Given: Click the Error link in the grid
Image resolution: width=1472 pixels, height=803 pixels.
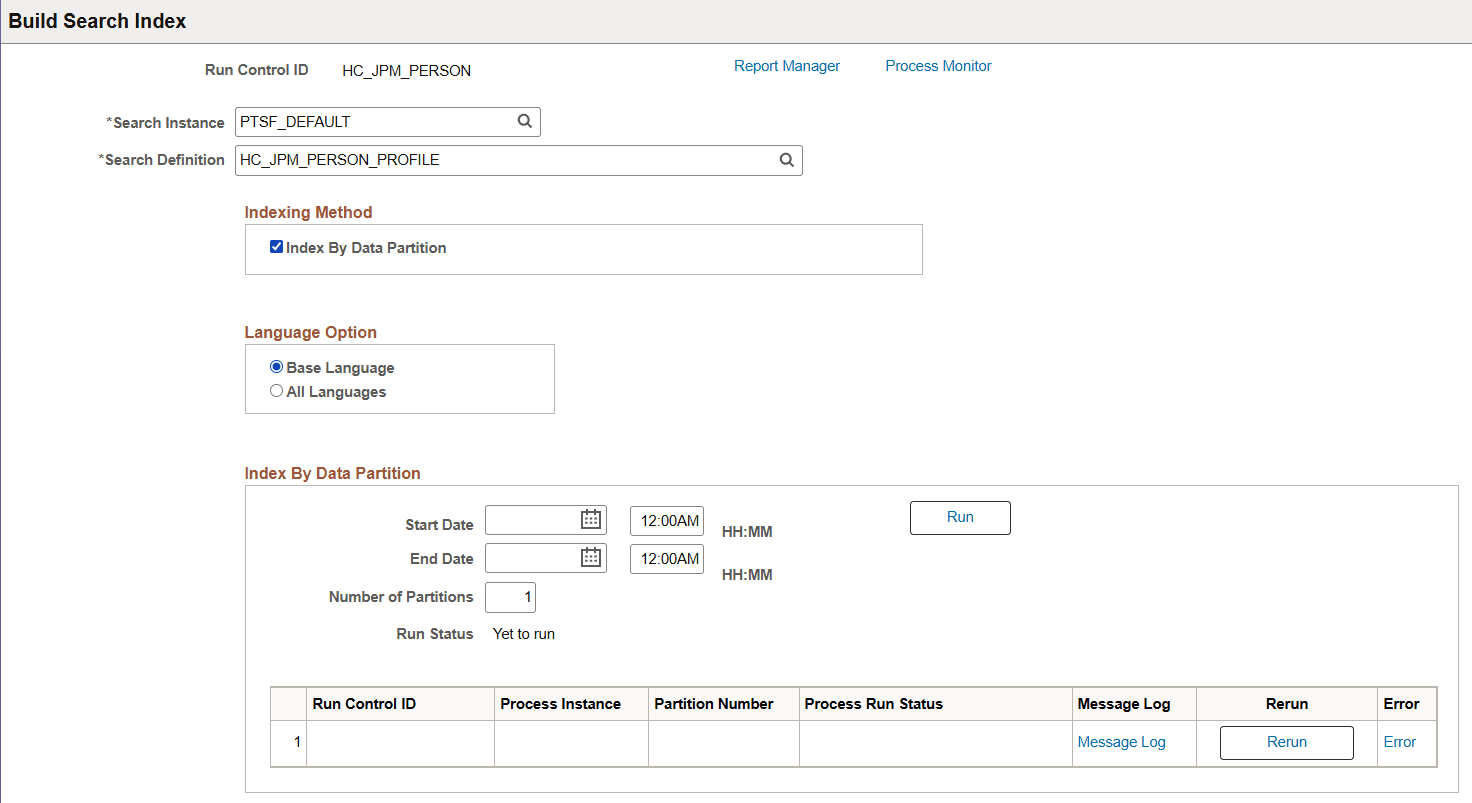Looking at the screenshot, I should click(x=1399, y=741).
